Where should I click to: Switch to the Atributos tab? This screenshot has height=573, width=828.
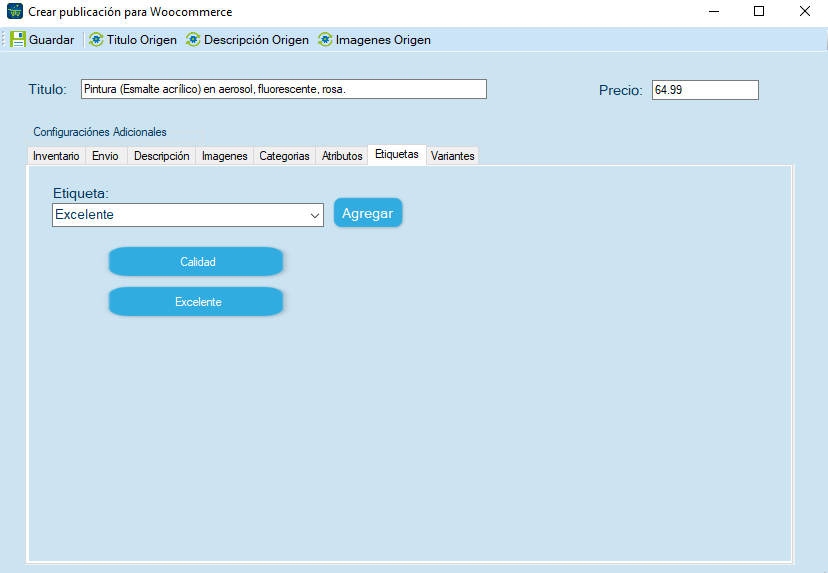coord(342,156)
